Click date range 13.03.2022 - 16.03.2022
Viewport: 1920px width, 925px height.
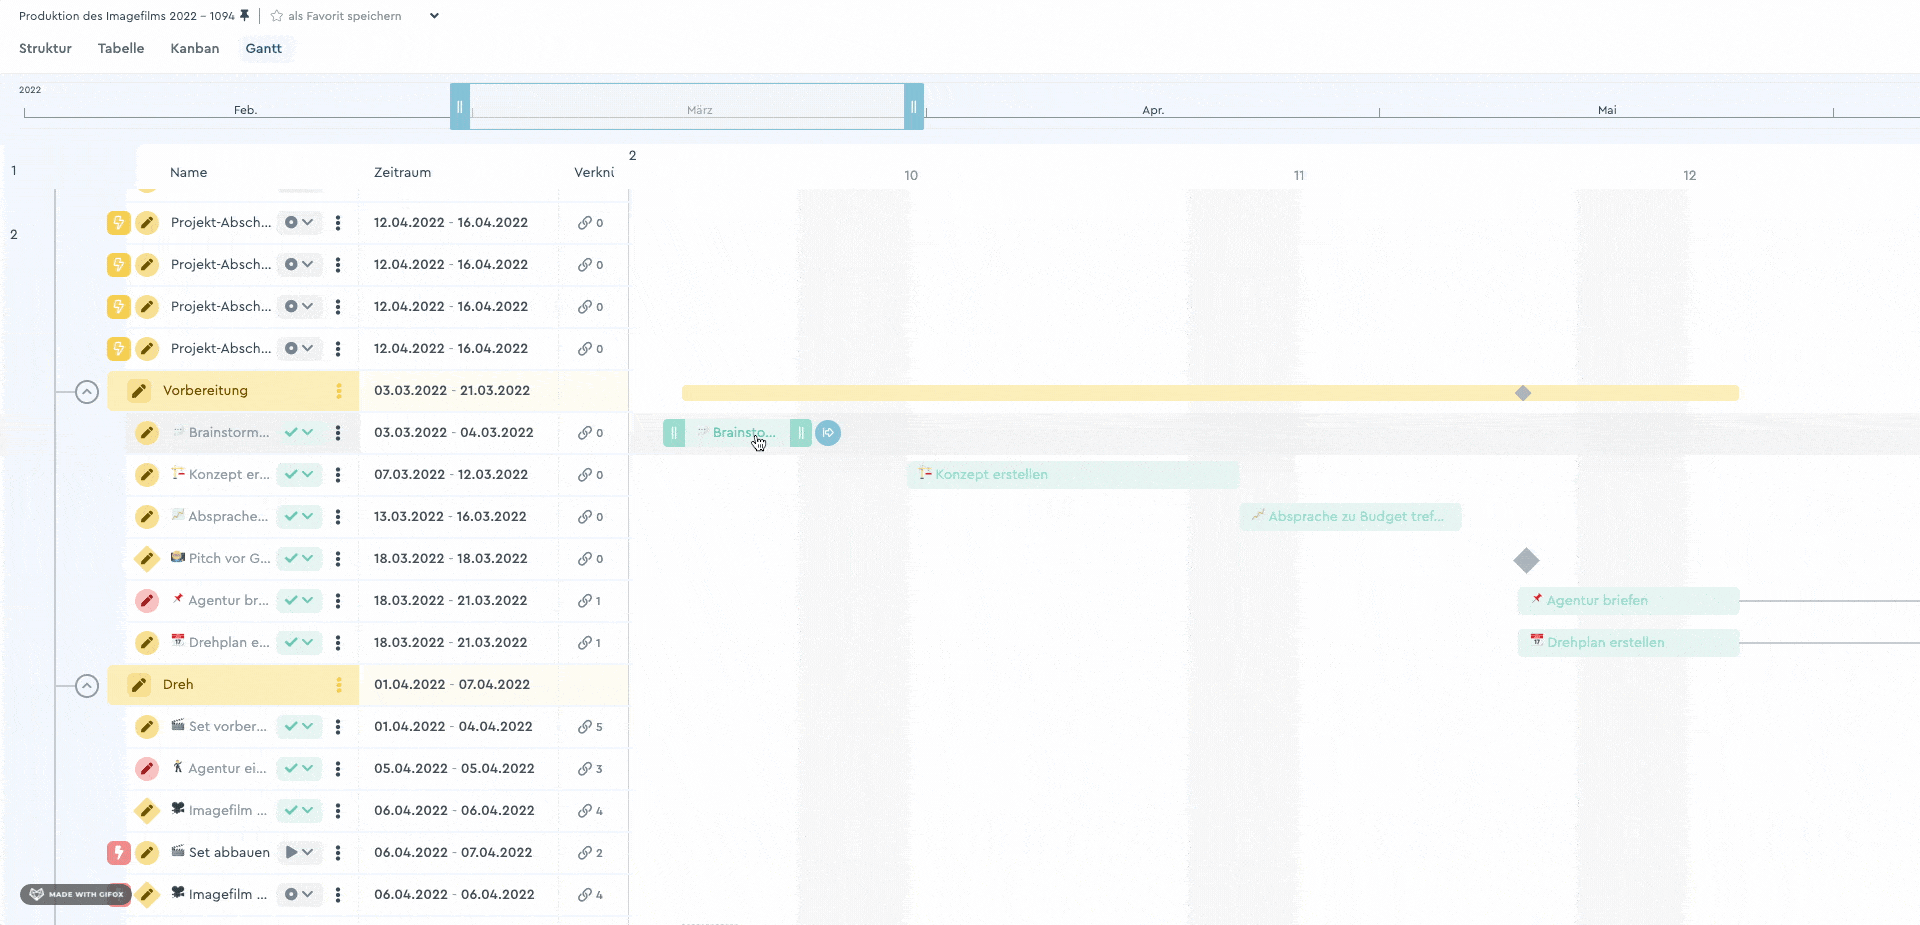450,517
